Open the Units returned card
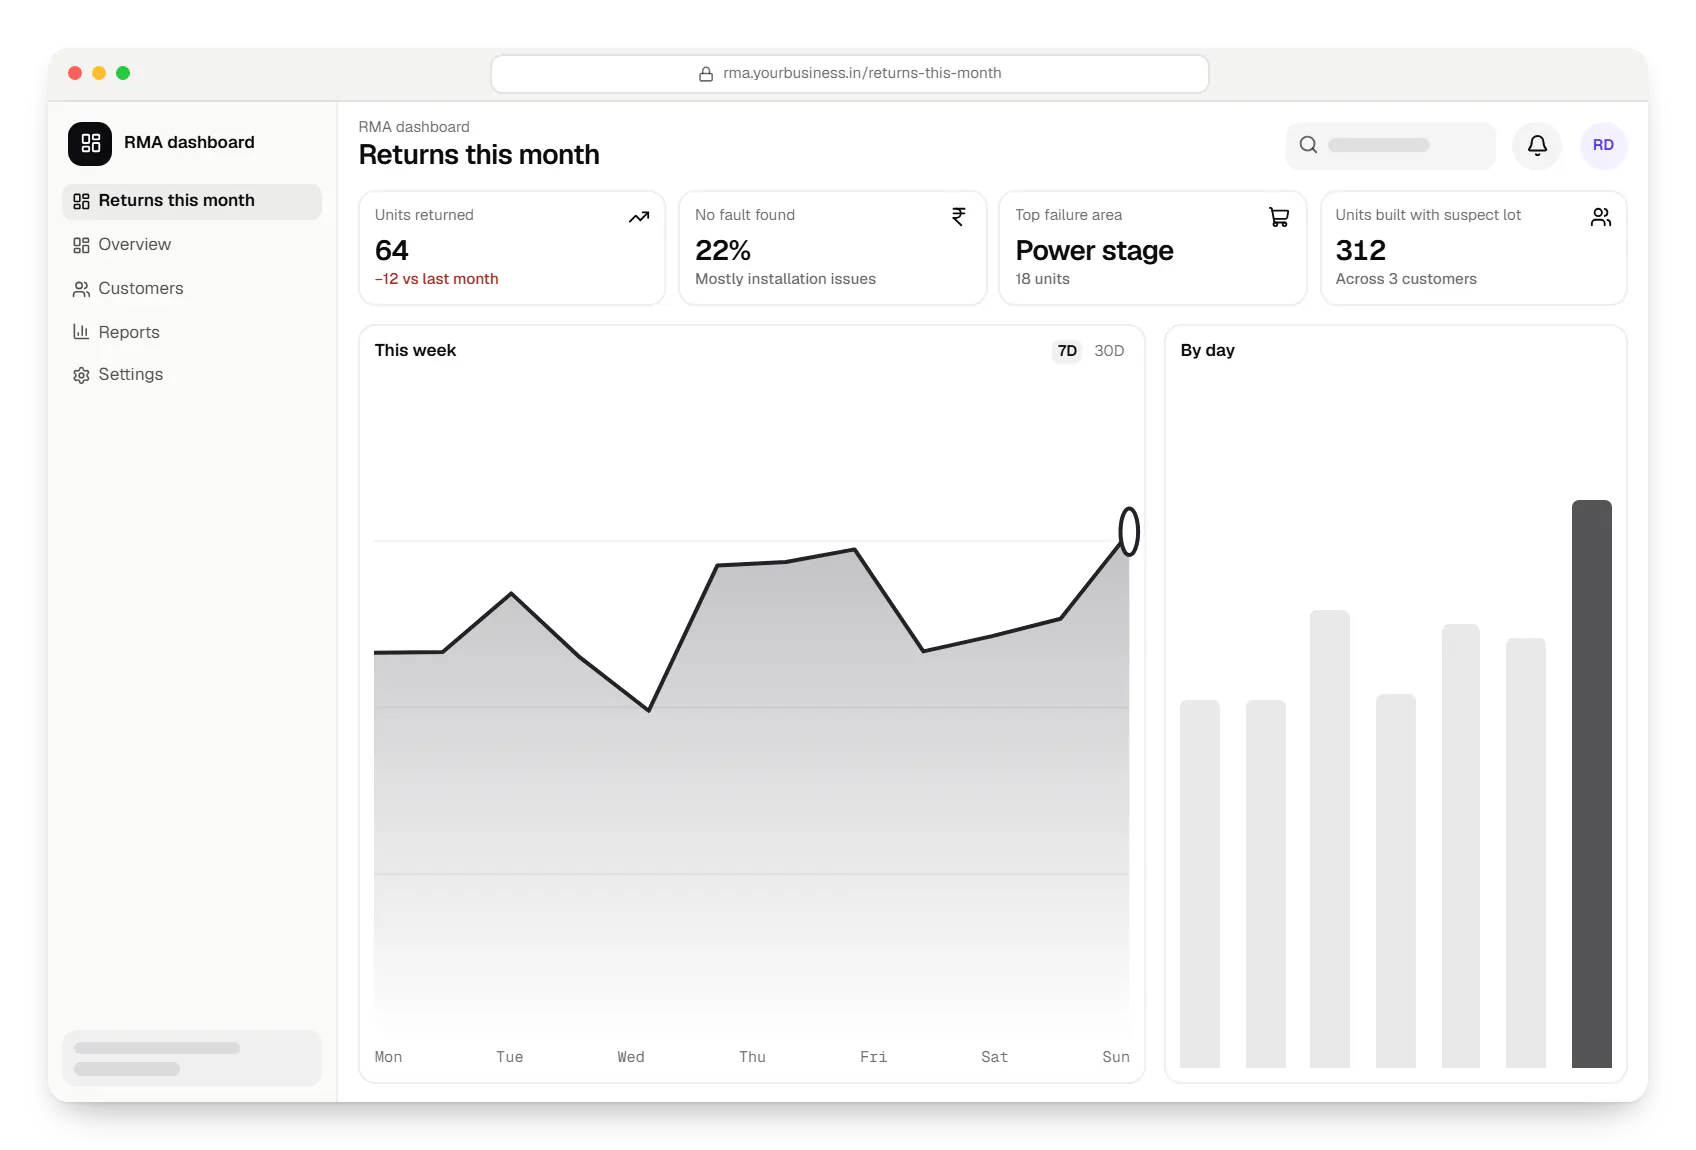1696x1150 pixels. (x=512, y=248)
